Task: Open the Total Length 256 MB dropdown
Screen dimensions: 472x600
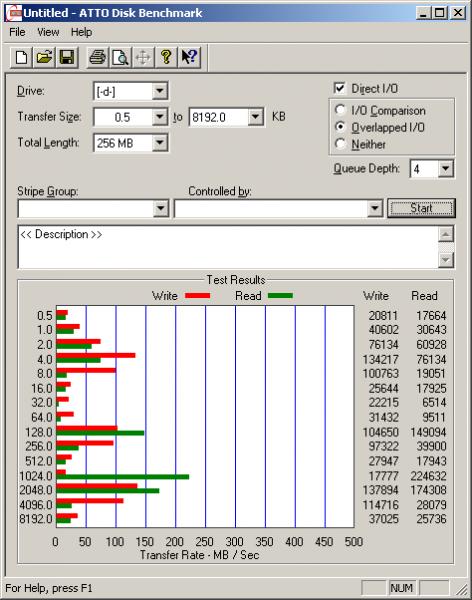Action: (159, 143)
